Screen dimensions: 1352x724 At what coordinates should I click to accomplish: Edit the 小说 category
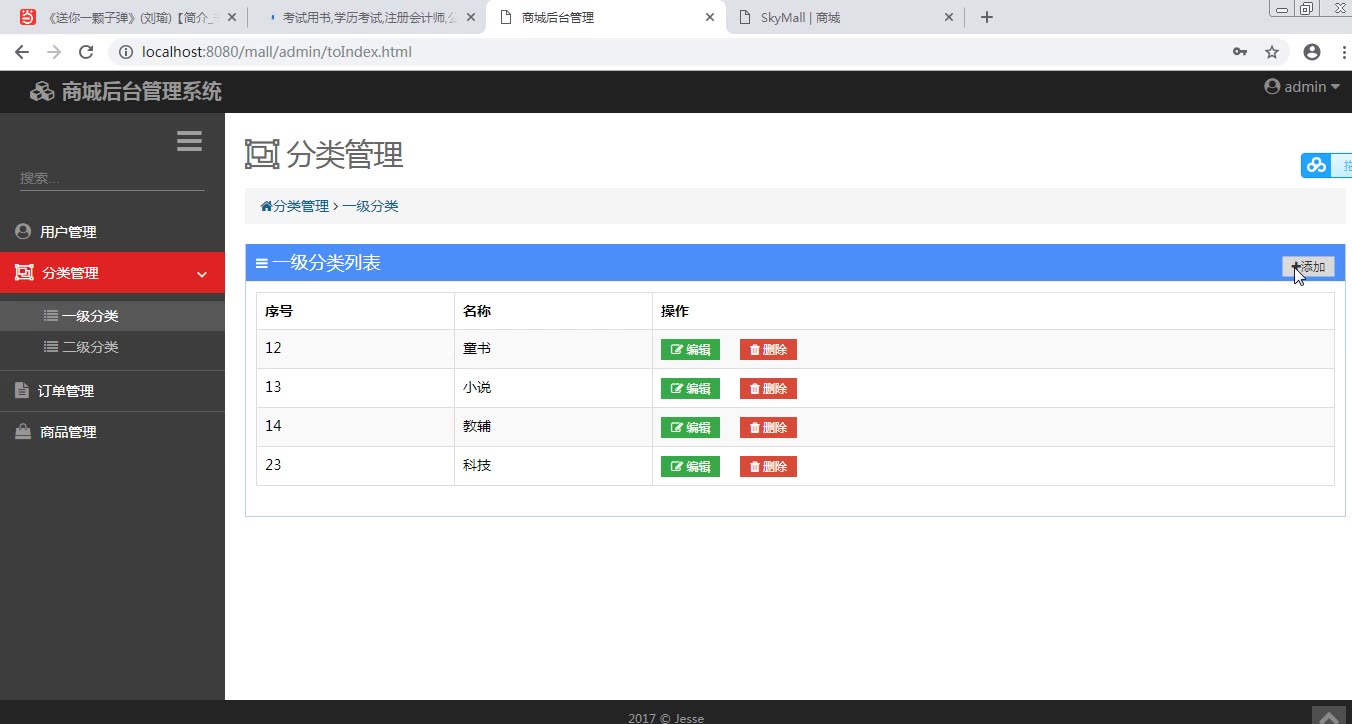pyautogui.click(x=690, y=389)
